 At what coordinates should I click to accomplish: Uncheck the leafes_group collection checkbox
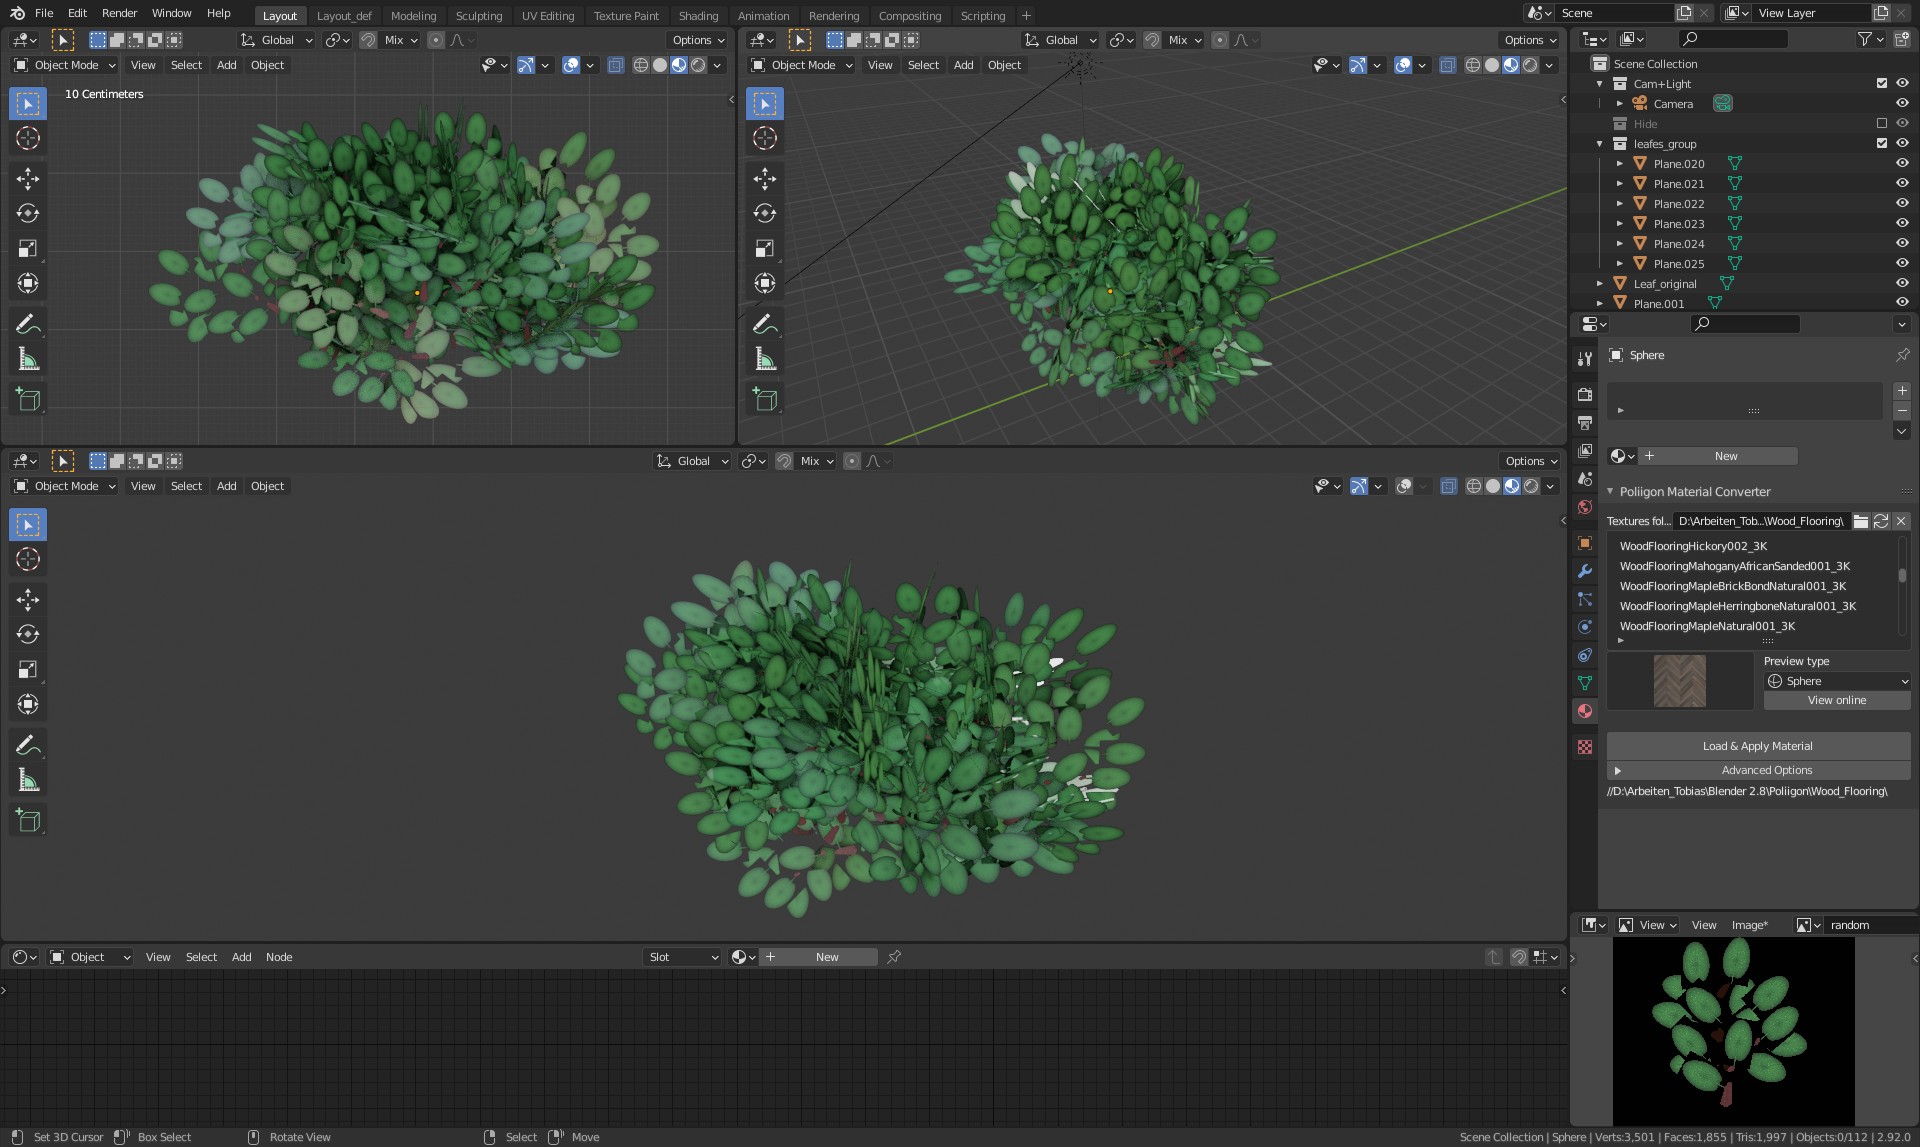pos(1882,144)
